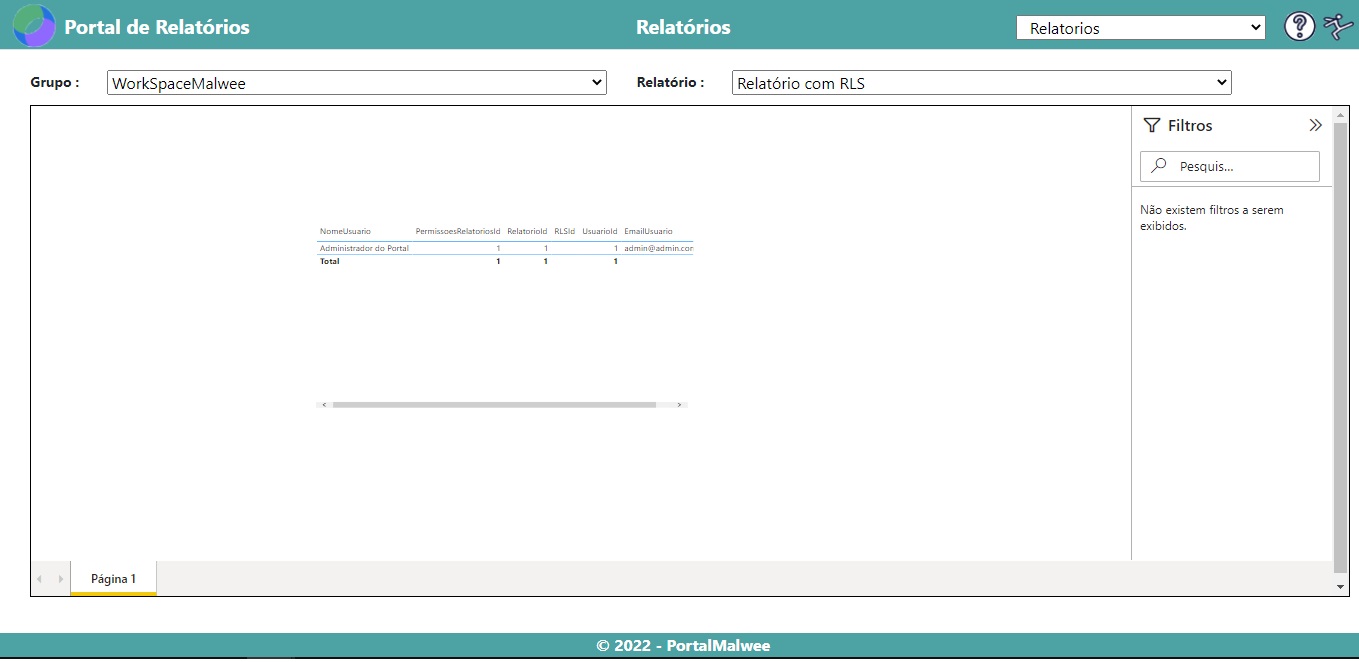1359x662 pixels.
Task: Click the EmailUsuario column header
Action: pyautogui.click(x=648, y=231)
